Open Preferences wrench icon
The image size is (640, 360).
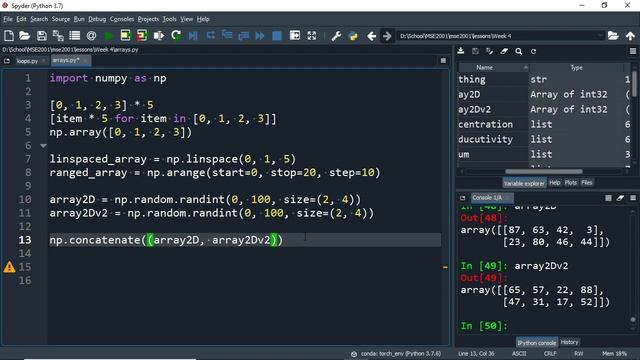[x=336, y=36]
